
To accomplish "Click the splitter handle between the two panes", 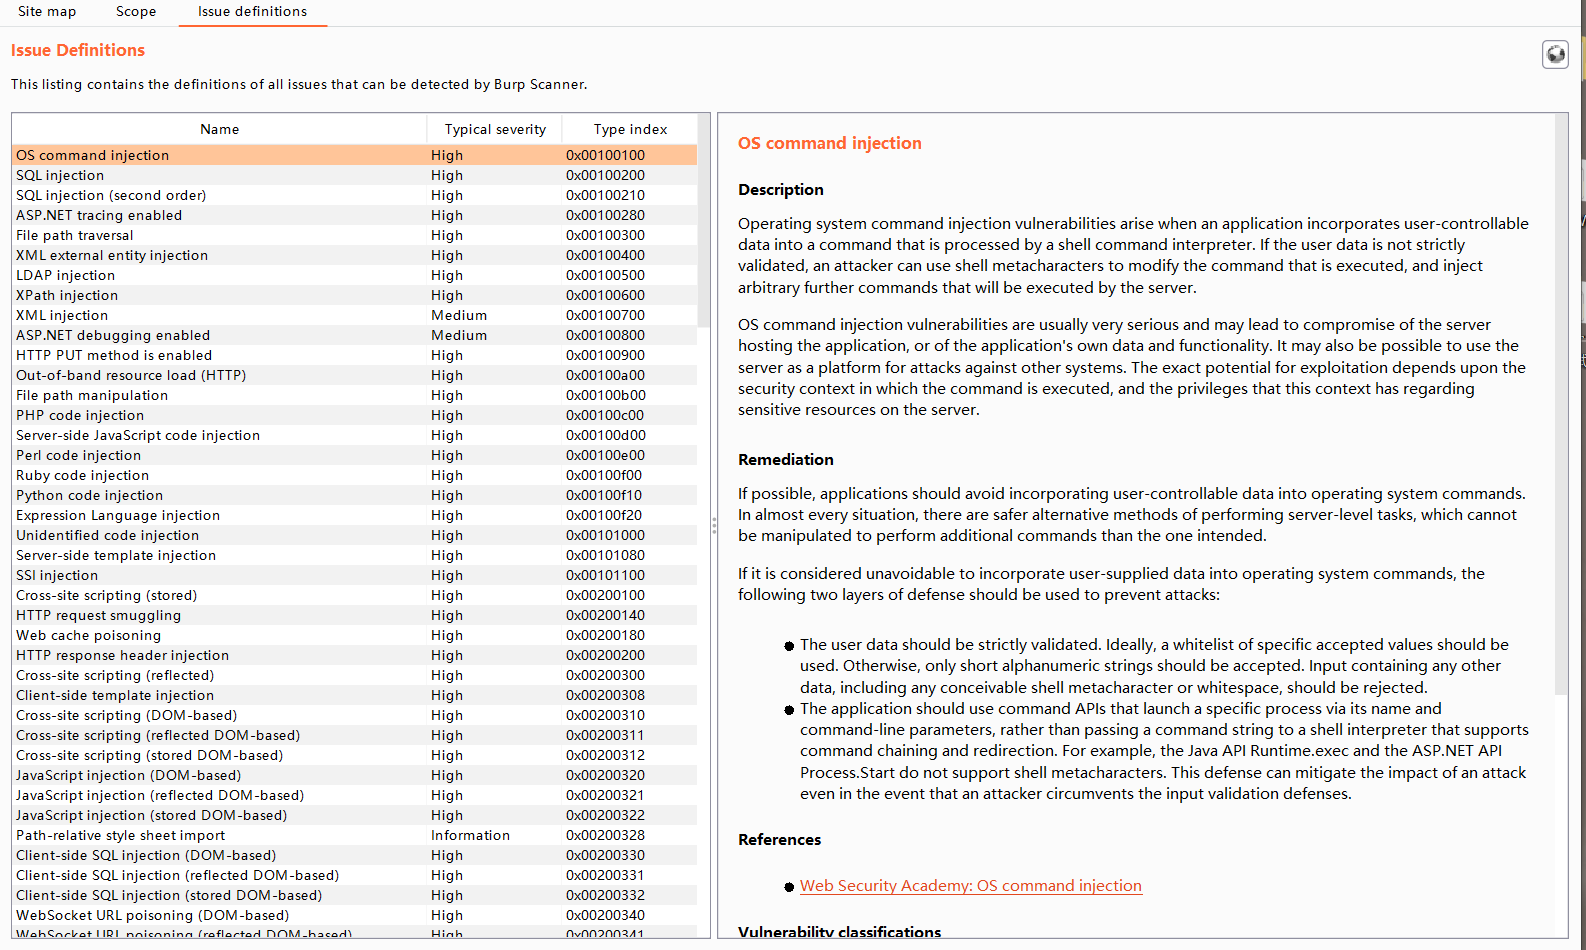I will (x=714, y=525).
